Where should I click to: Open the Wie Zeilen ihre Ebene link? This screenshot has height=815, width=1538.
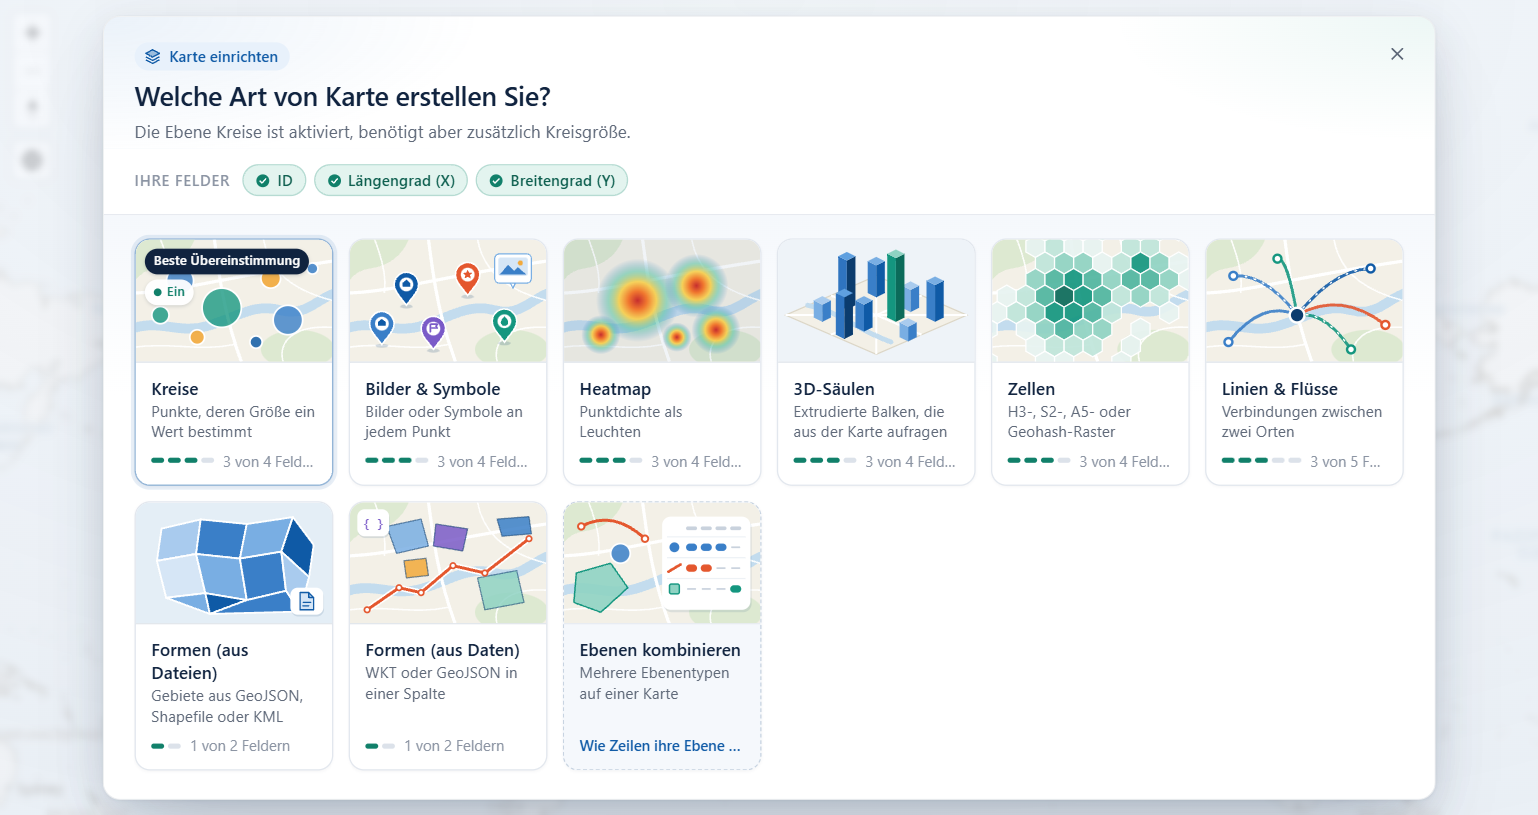(660, 746)
